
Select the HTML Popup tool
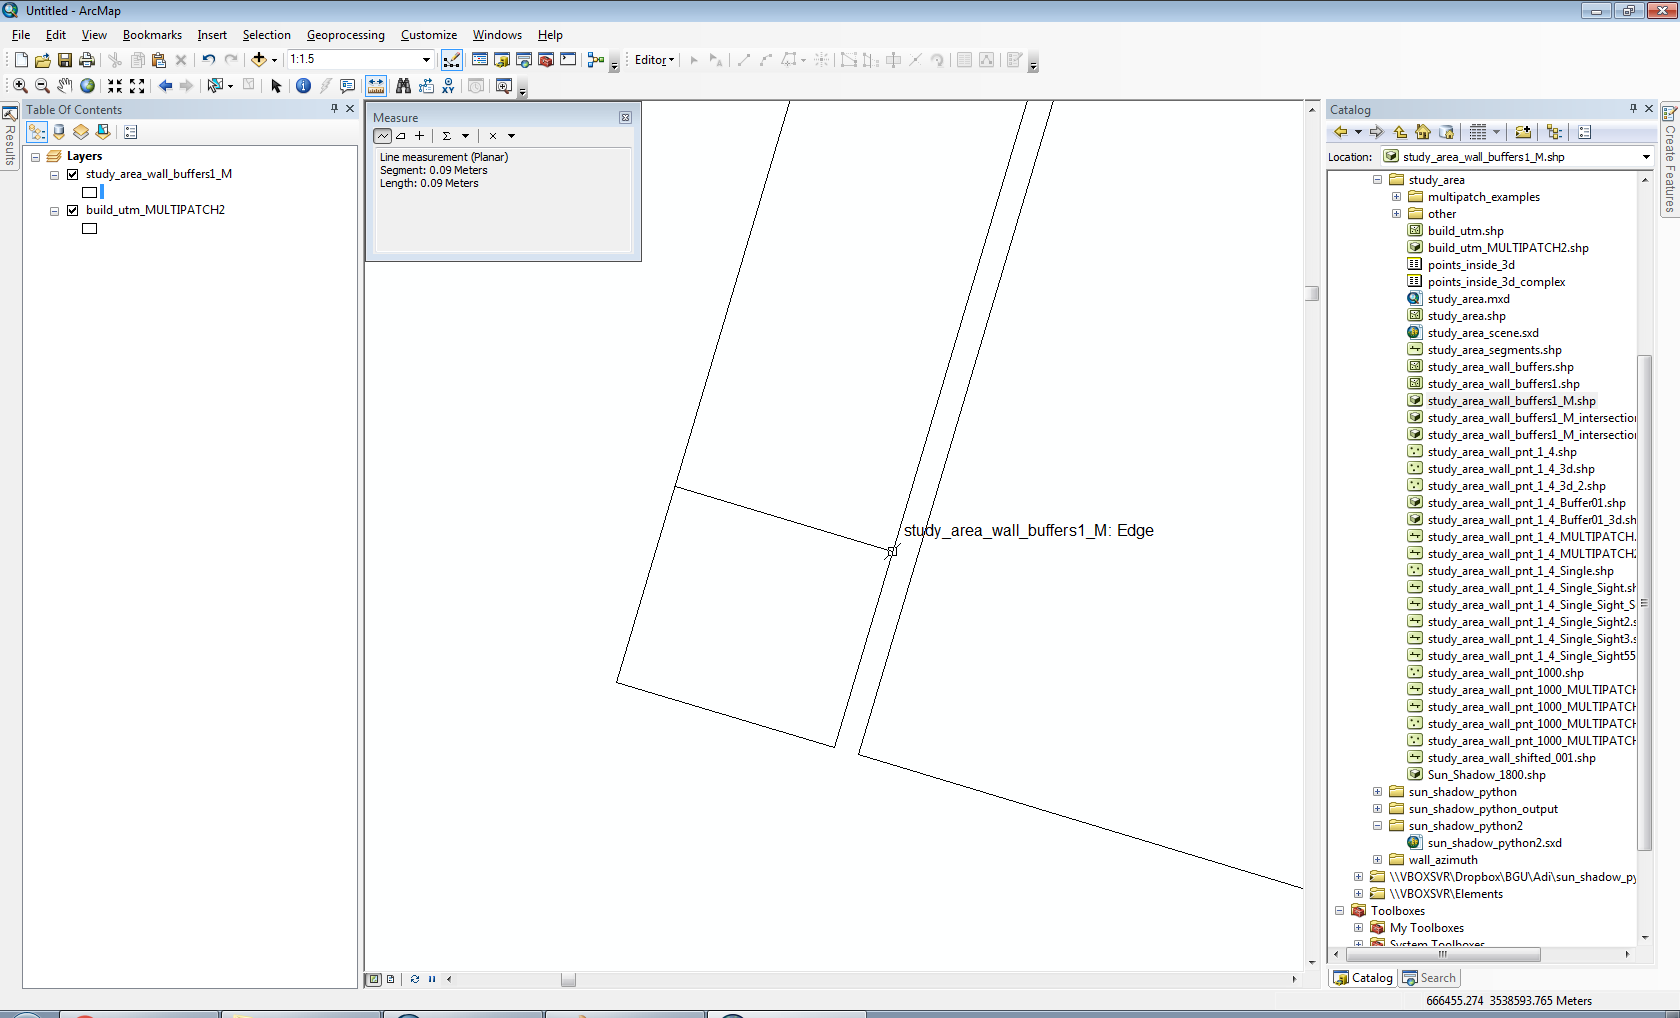pos(348,86)
